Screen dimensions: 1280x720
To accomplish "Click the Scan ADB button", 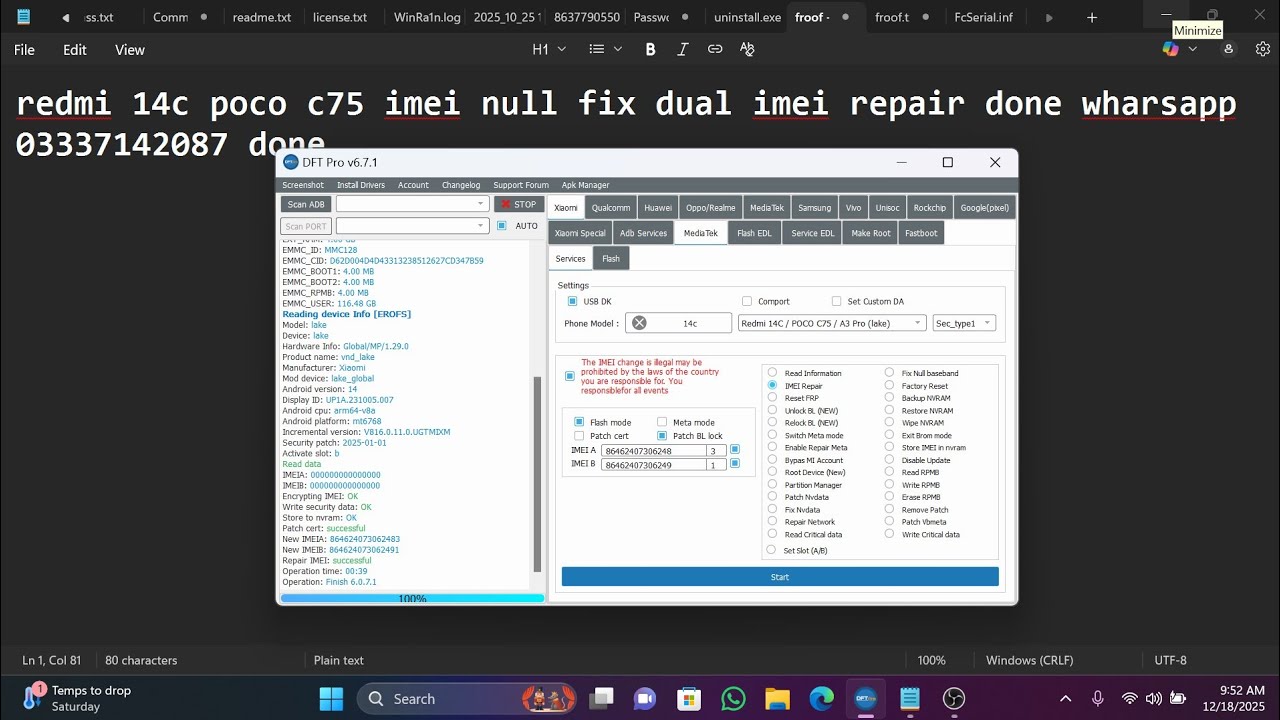I will (x=306, y=204).
